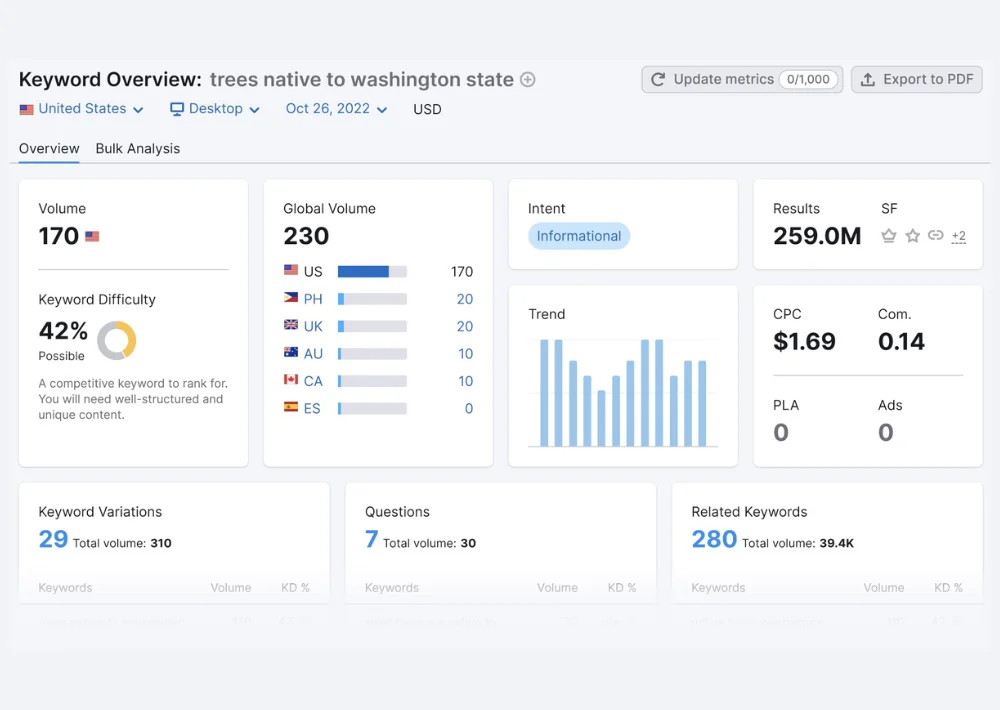
Task: Click the star SERP feature icon
Action: [x=912, y=236]
